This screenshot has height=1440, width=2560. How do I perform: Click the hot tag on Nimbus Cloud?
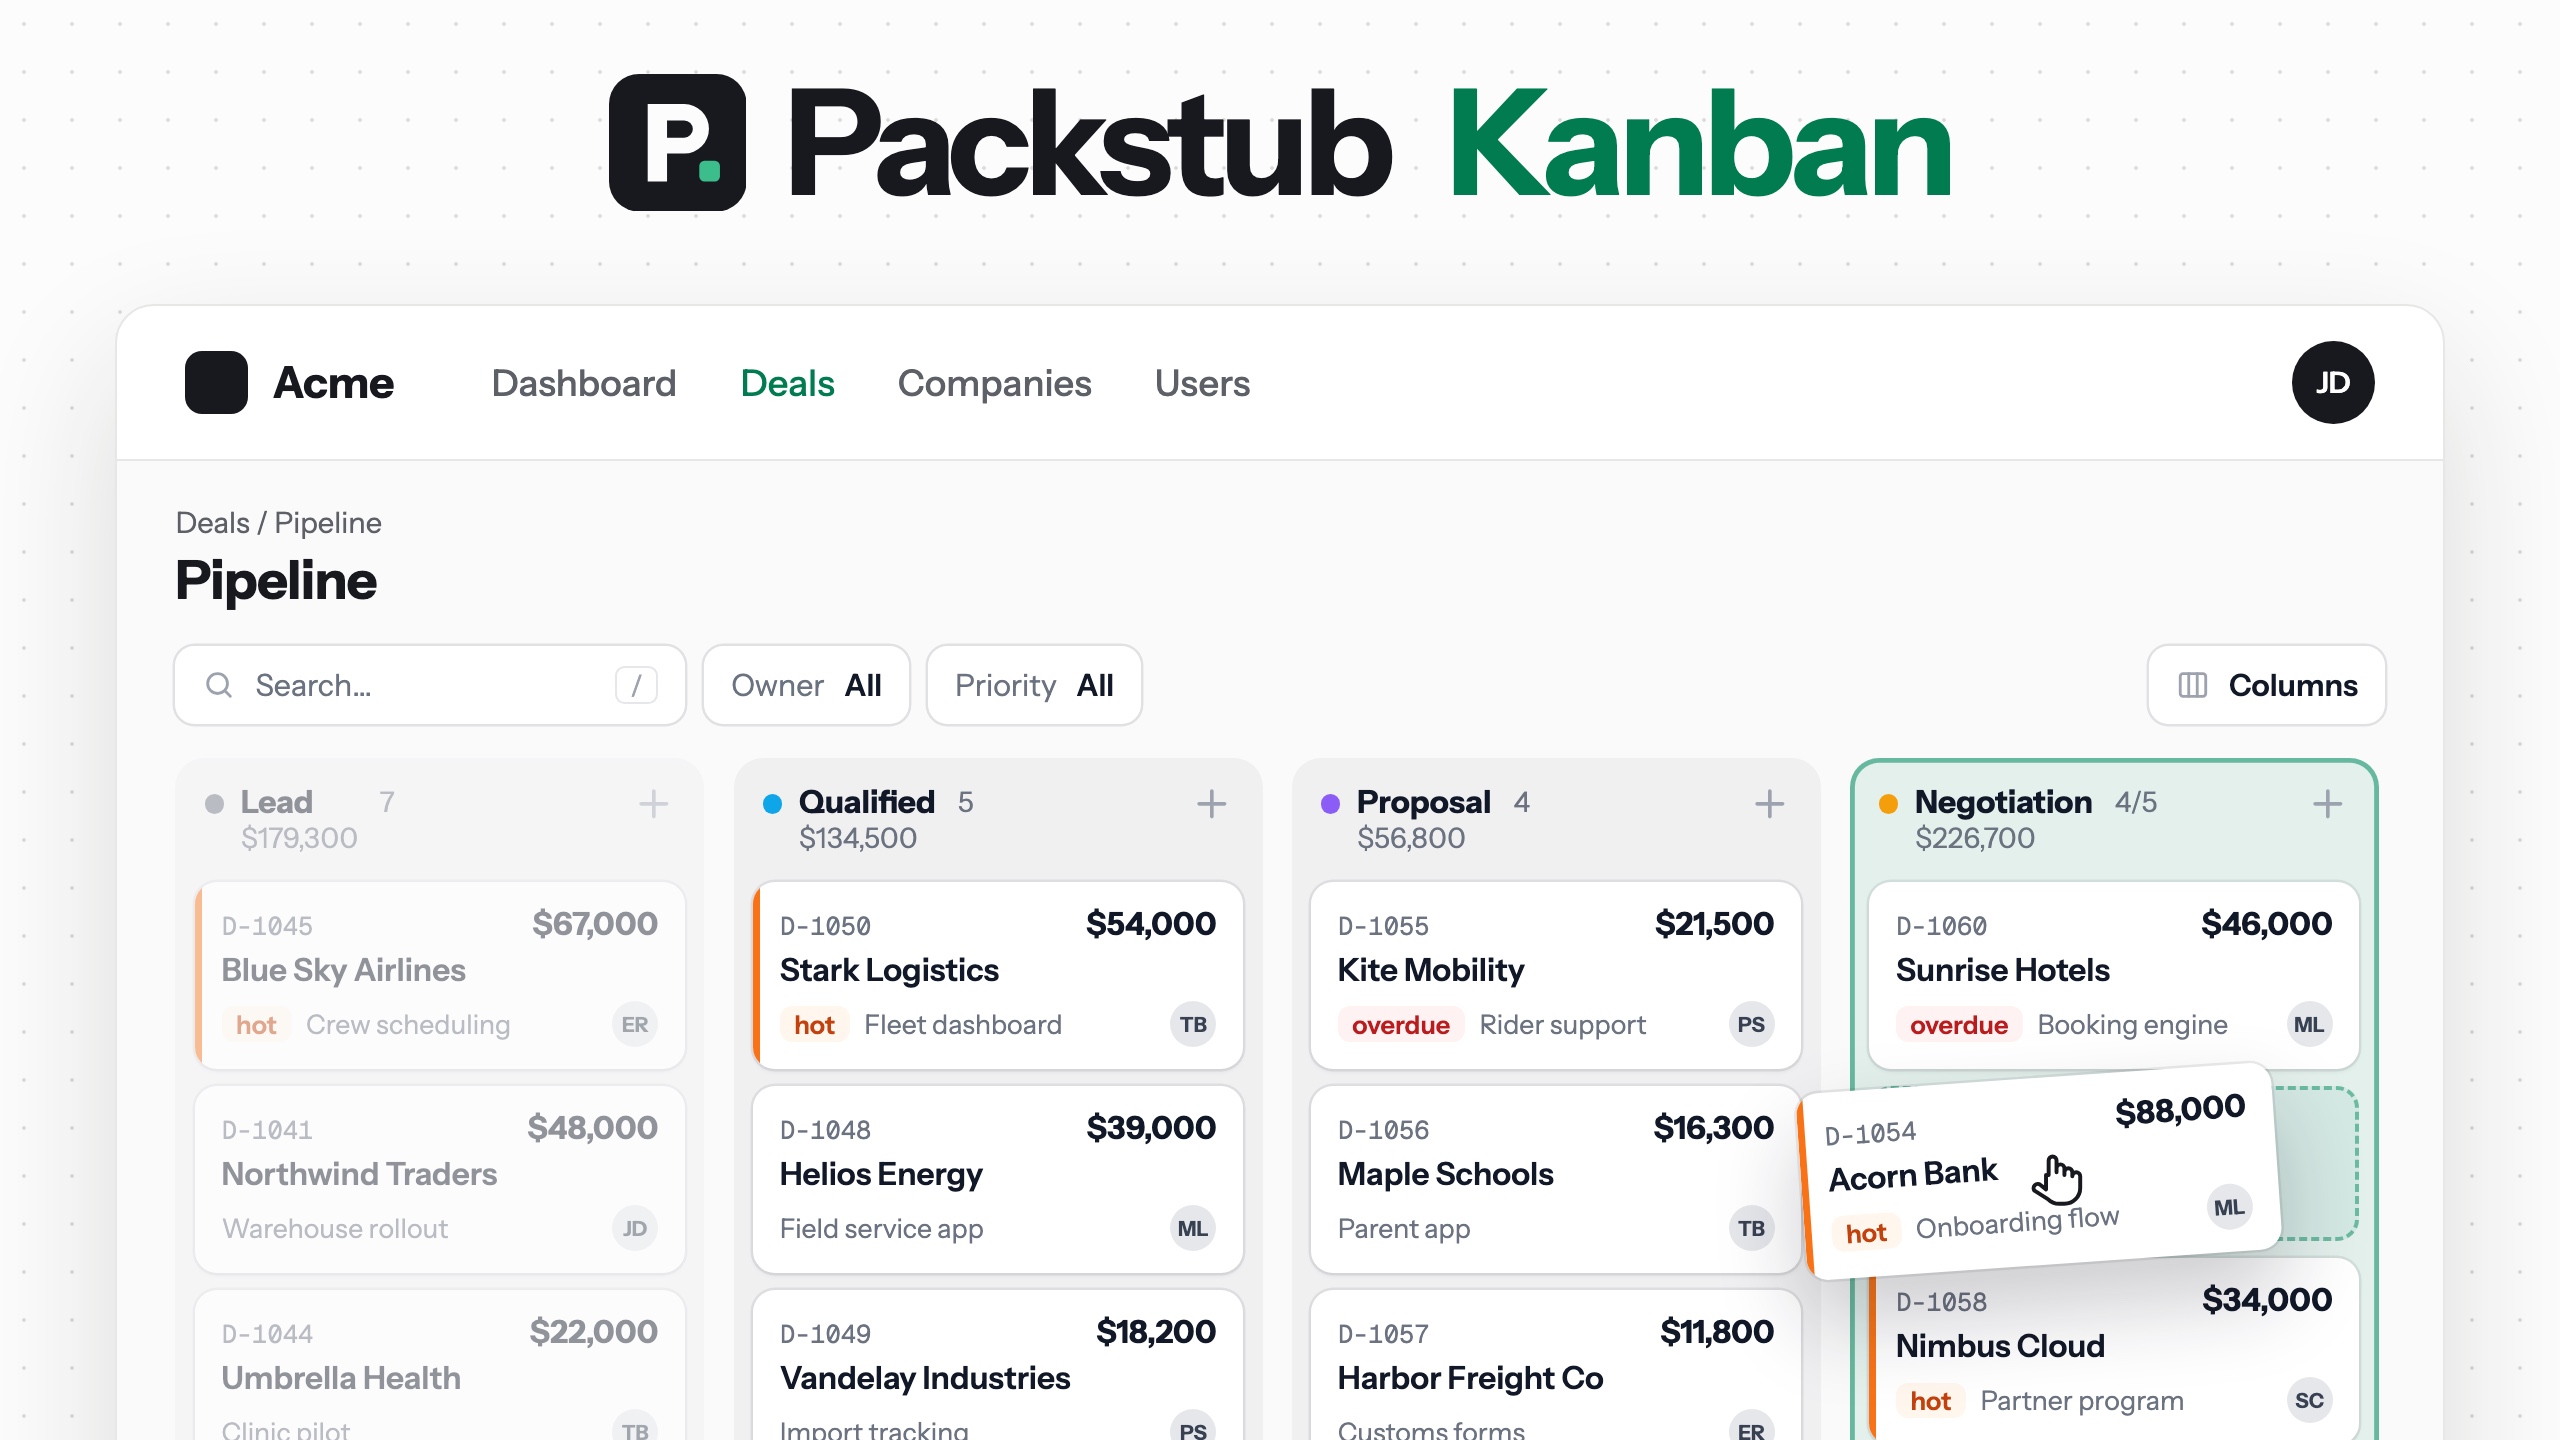[1930, 1401]
